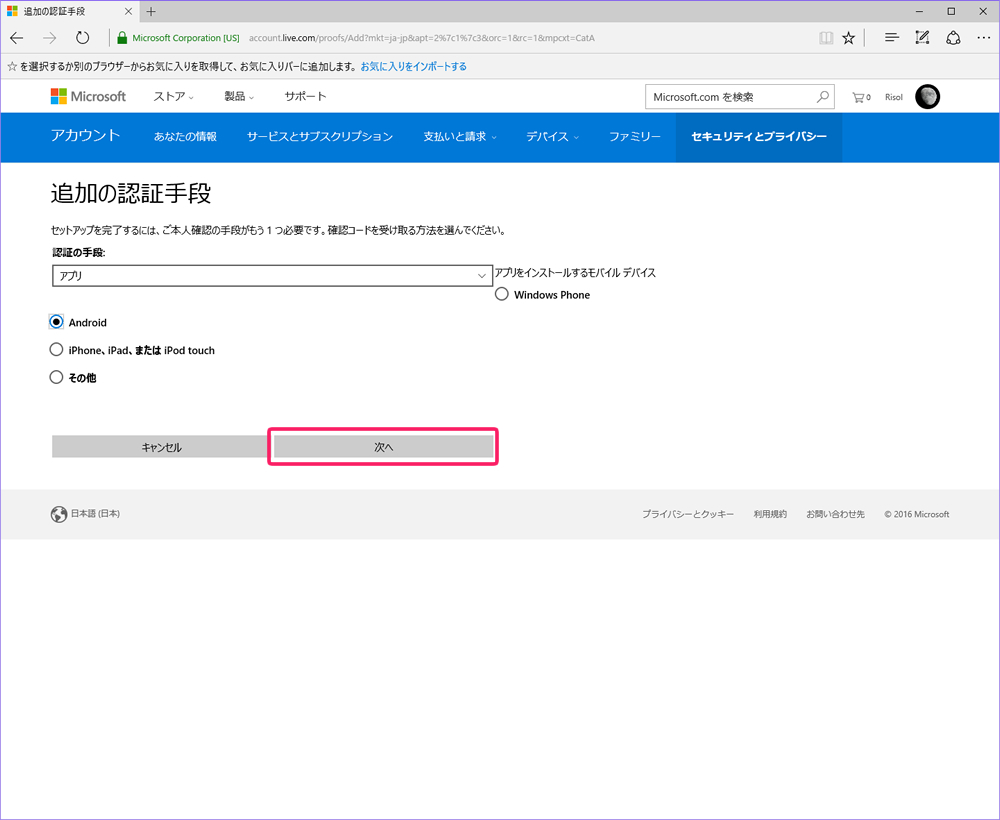Open プライバシーとクッキー footer link

click(x=688, y=514)
